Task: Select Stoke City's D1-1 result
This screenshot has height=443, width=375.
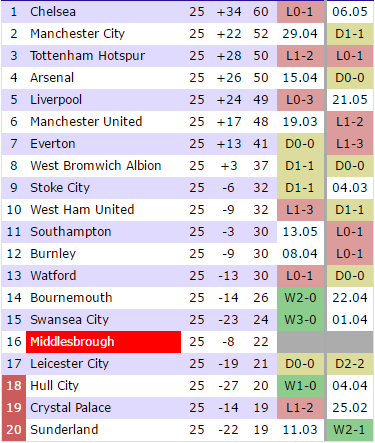Action: tap(300, 188)
